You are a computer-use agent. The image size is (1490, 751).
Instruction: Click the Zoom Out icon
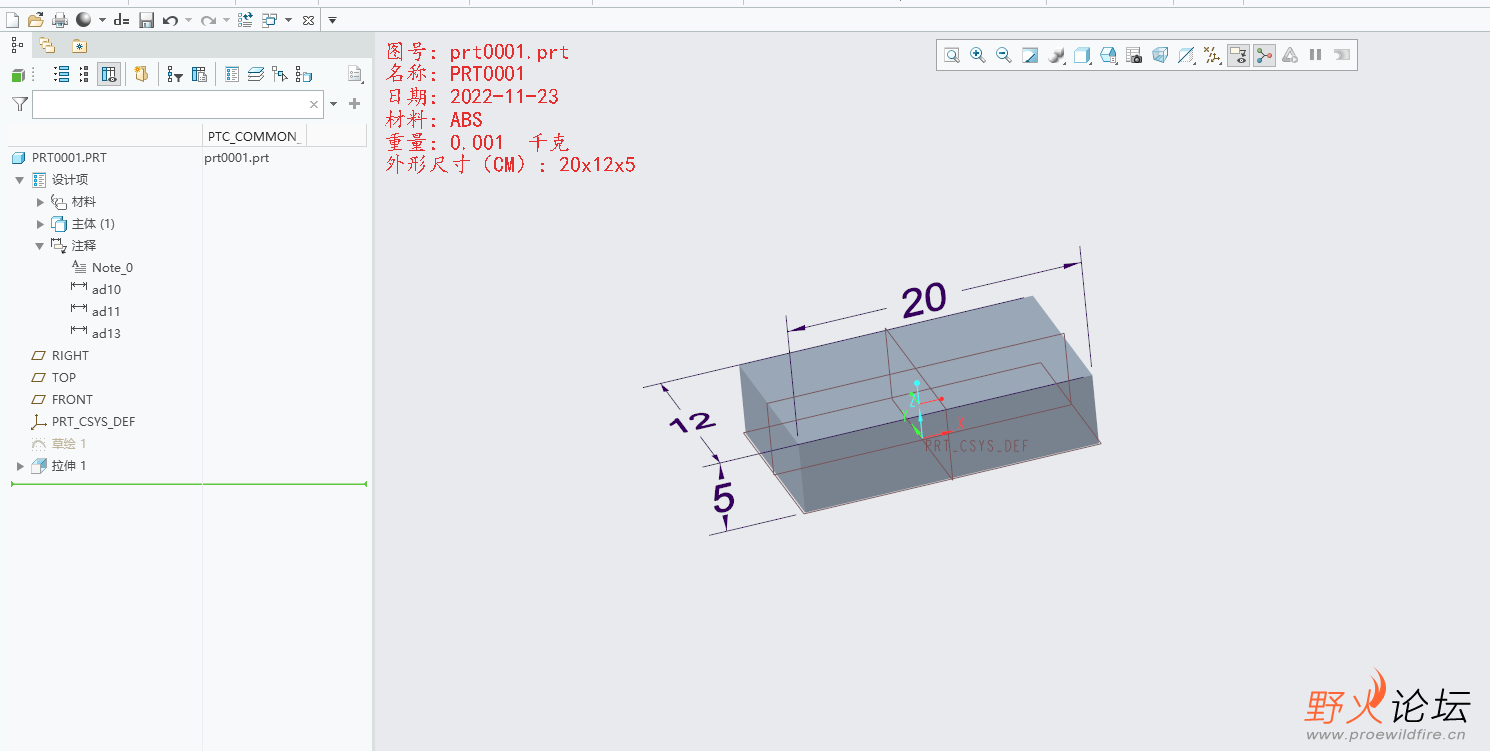coord(1004,55)
